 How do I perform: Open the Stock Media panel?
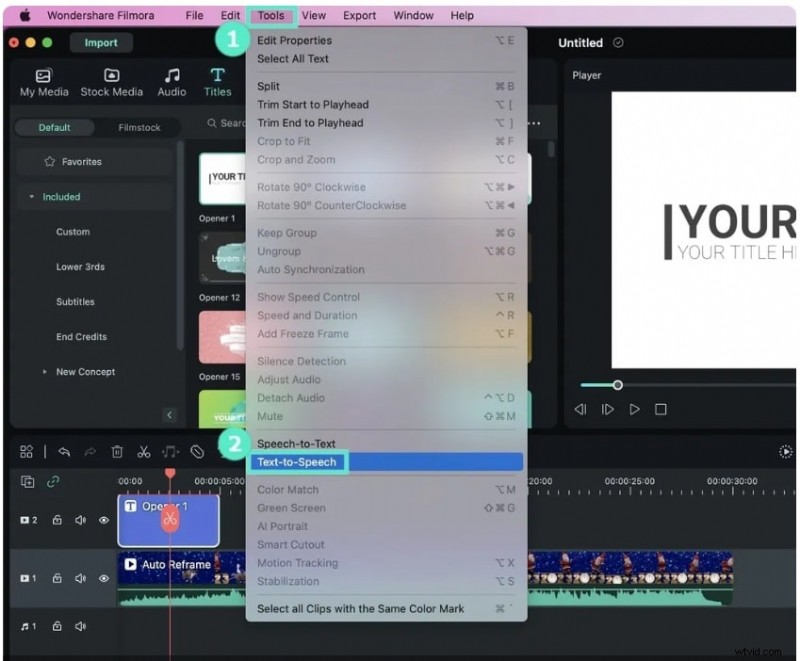tap(112, 81)
